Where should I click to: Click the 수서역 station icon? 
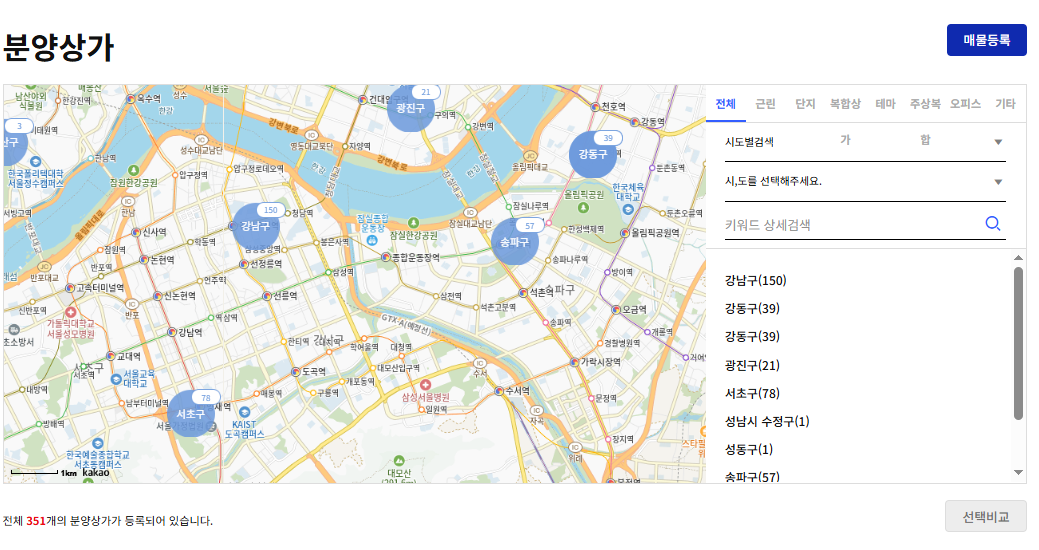tap(499, 391)
